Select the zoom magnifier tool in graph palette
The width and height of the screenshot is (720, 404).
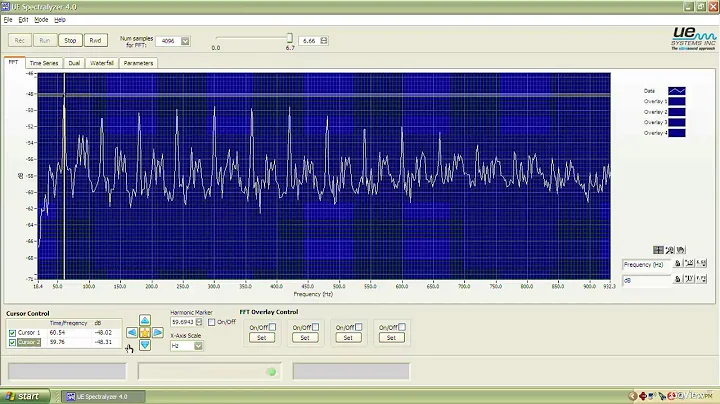click(669, 250)
